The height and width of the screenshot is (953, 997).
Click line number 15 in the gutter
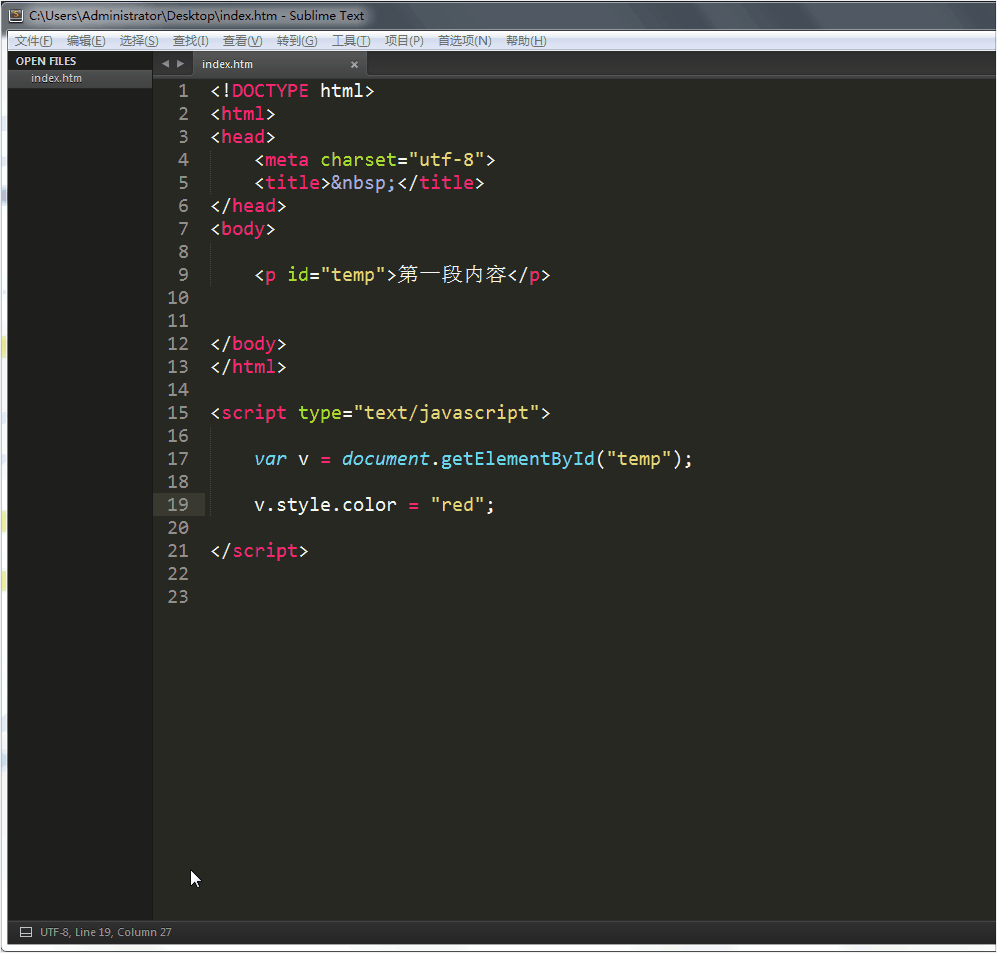[x=178, y=413]
